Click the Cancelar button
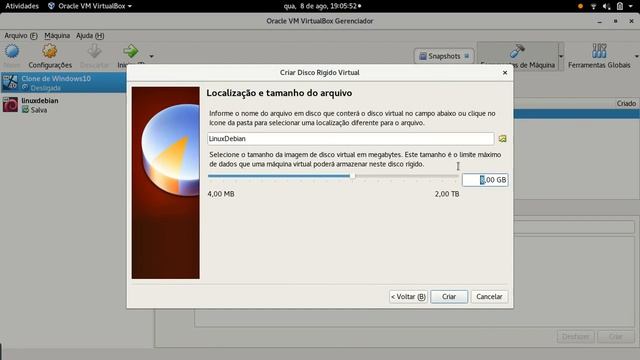 pos(489,297)
